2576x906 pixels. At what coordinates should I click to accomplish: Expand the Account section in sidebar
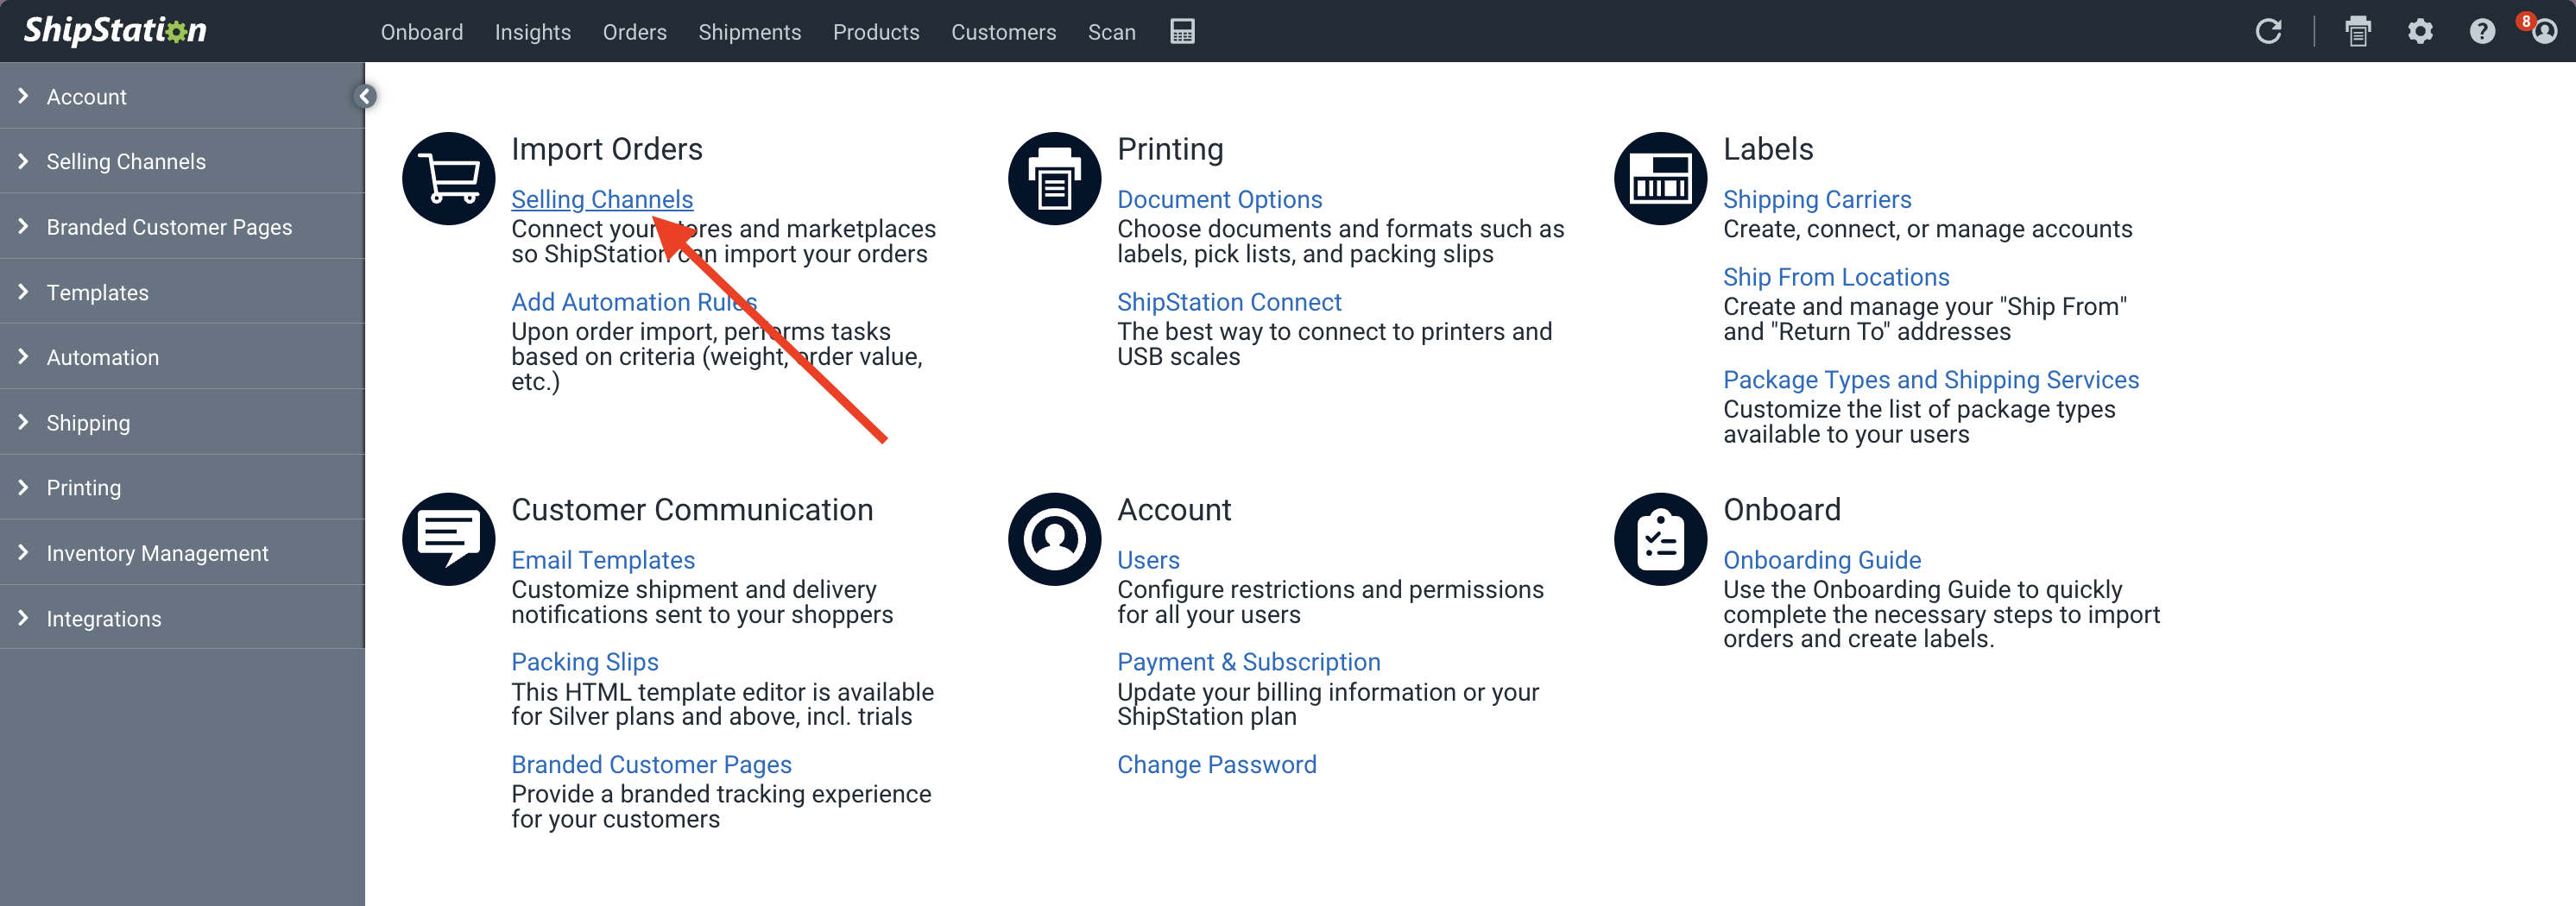(182, 96)
